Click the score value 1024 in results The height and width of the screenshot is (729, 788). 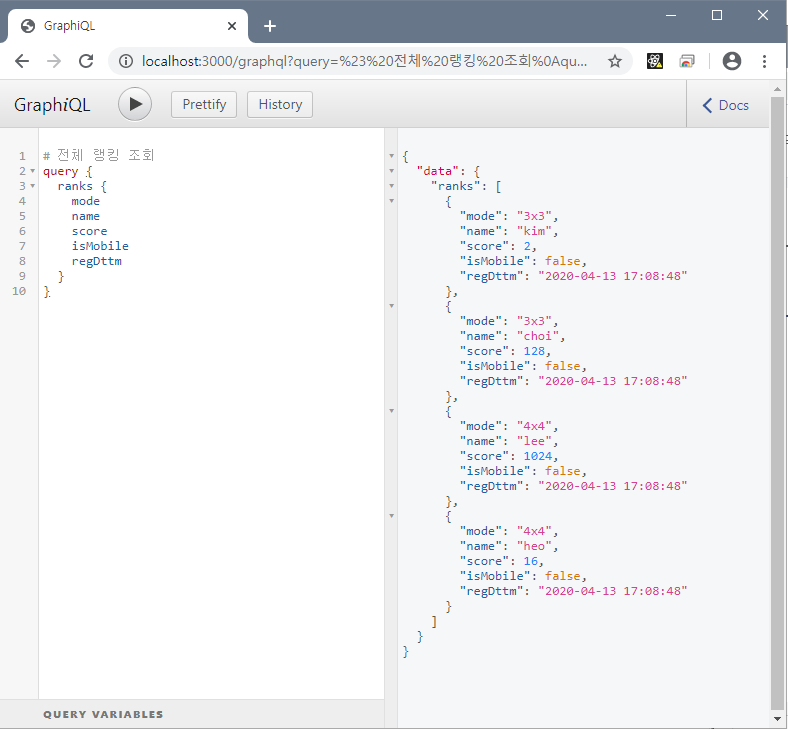click(x=538, y=456)
